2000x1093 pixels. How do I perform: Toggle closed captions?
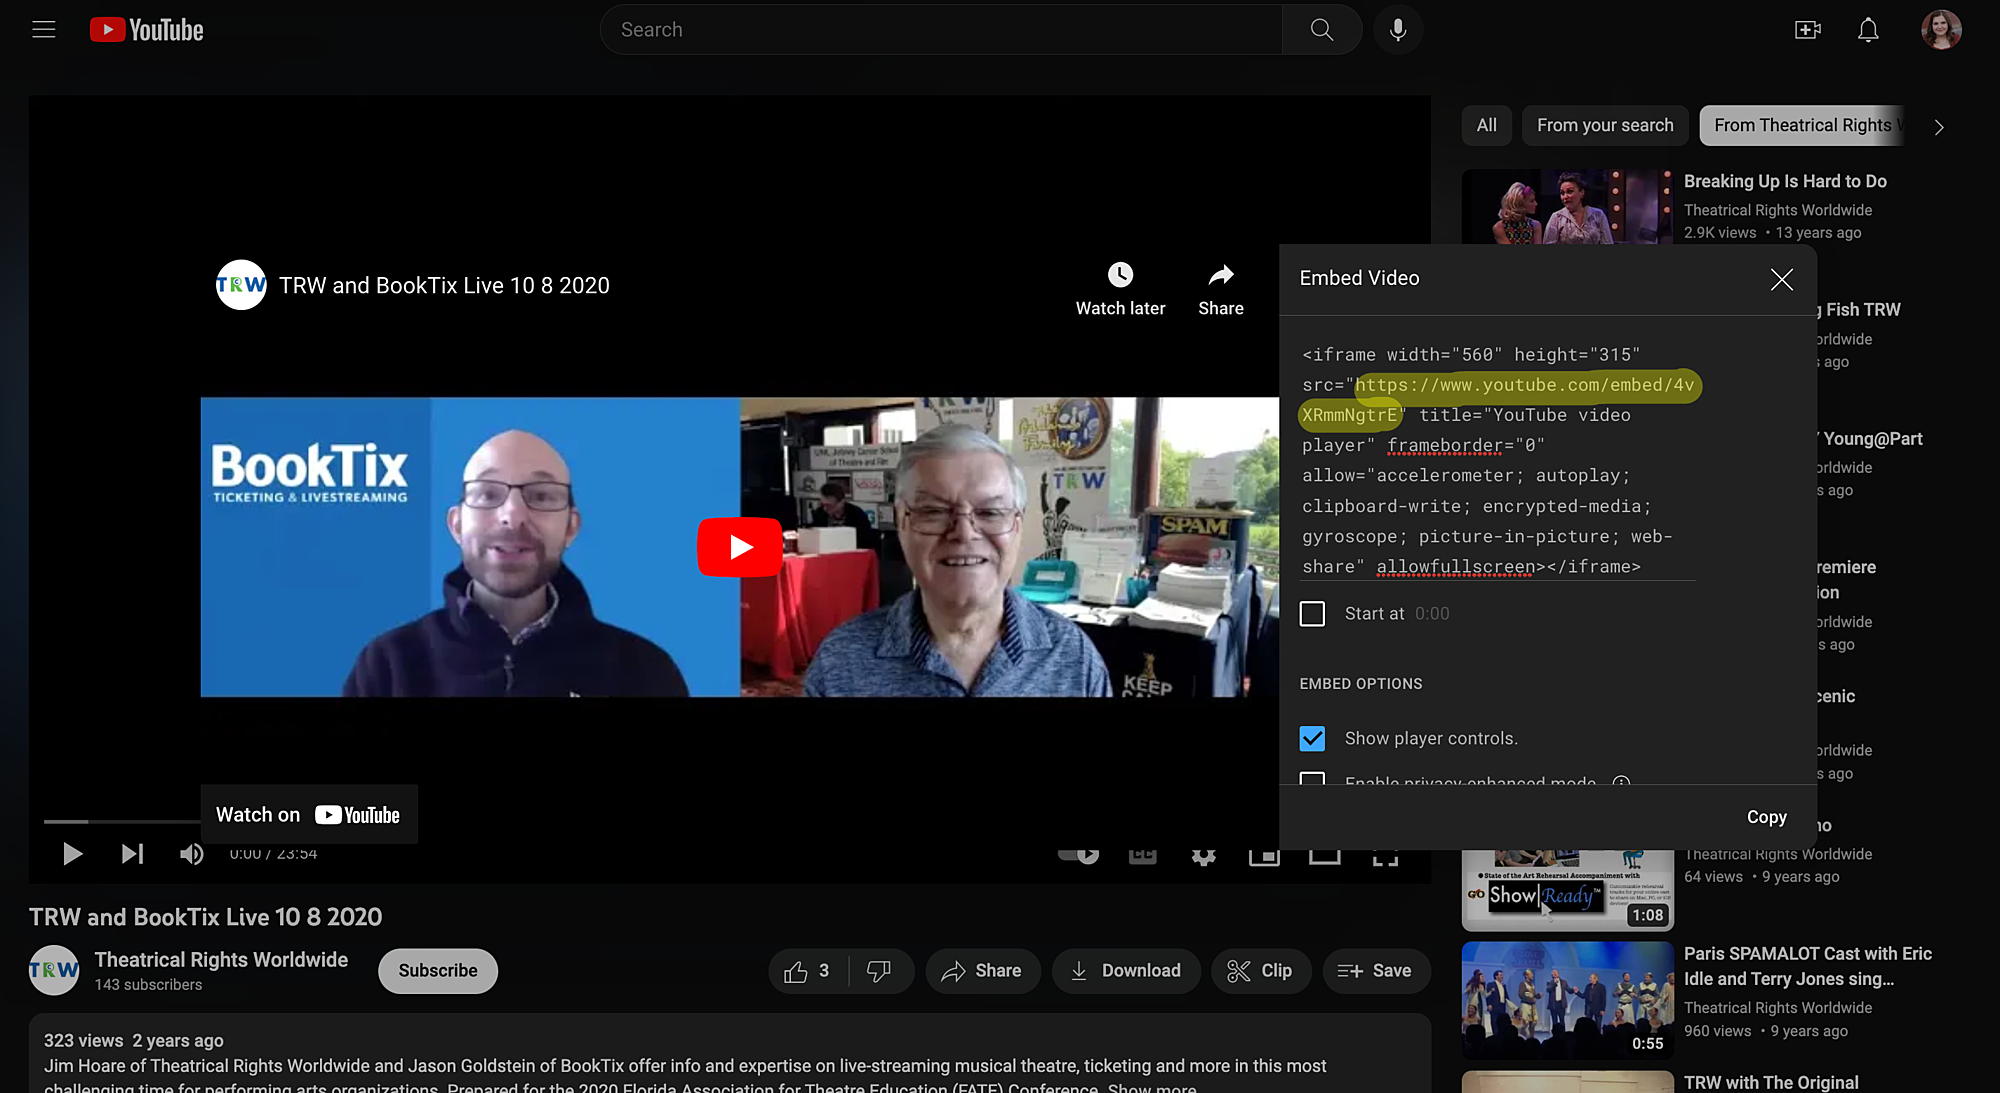tap(1142, 856)
